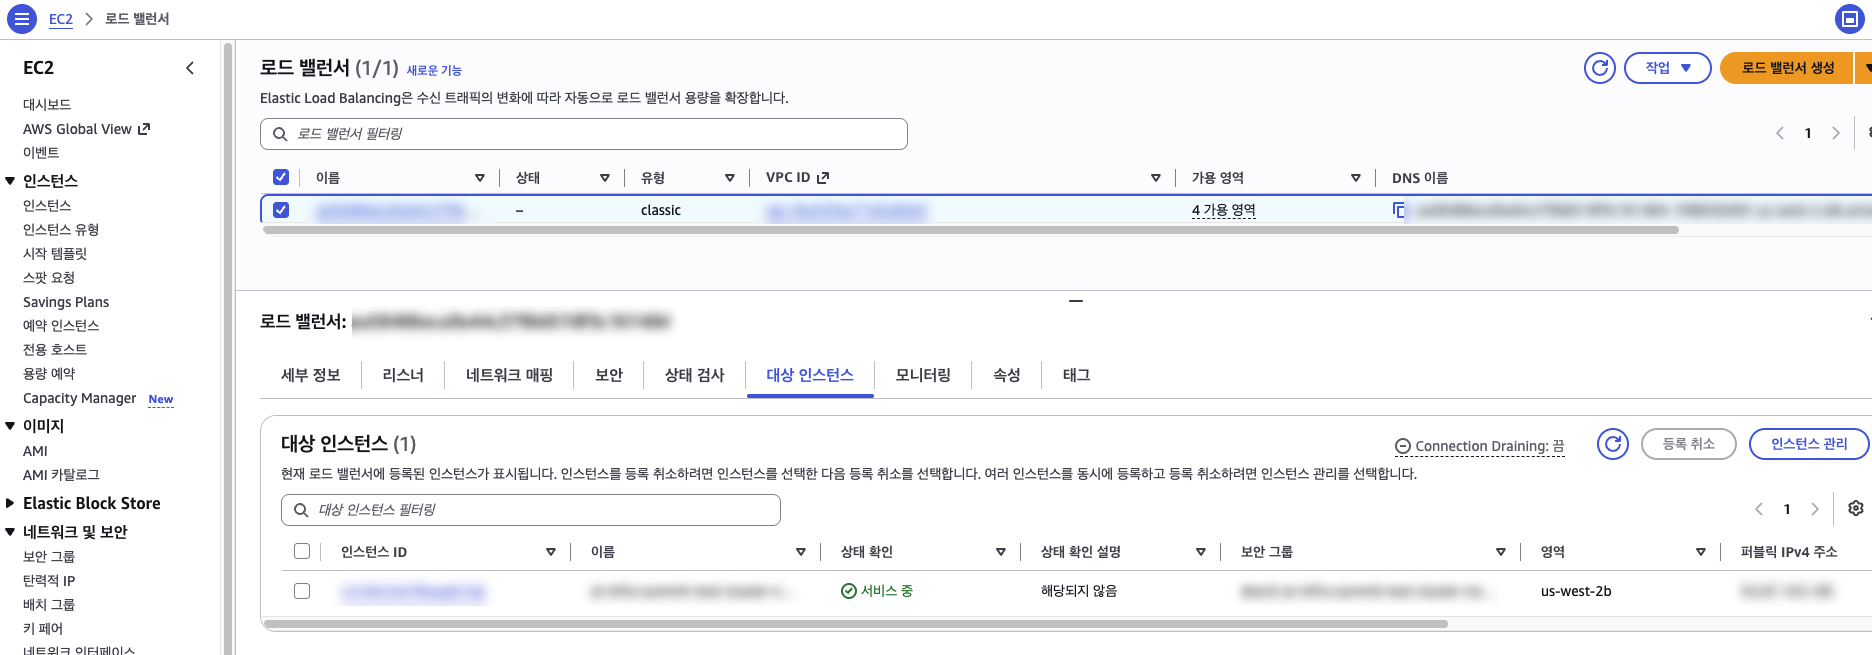
Task: Click the magnifier in target instance filter
Action: pyautogui.click(x=301, y=510)
